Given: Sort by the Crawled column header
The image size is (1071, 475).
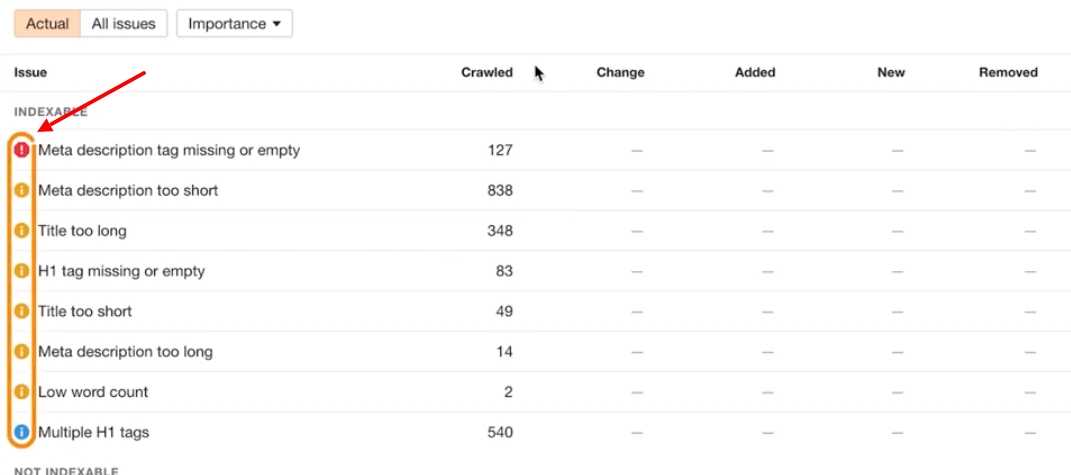Looking at the screenshot, I should coord(486,72).
